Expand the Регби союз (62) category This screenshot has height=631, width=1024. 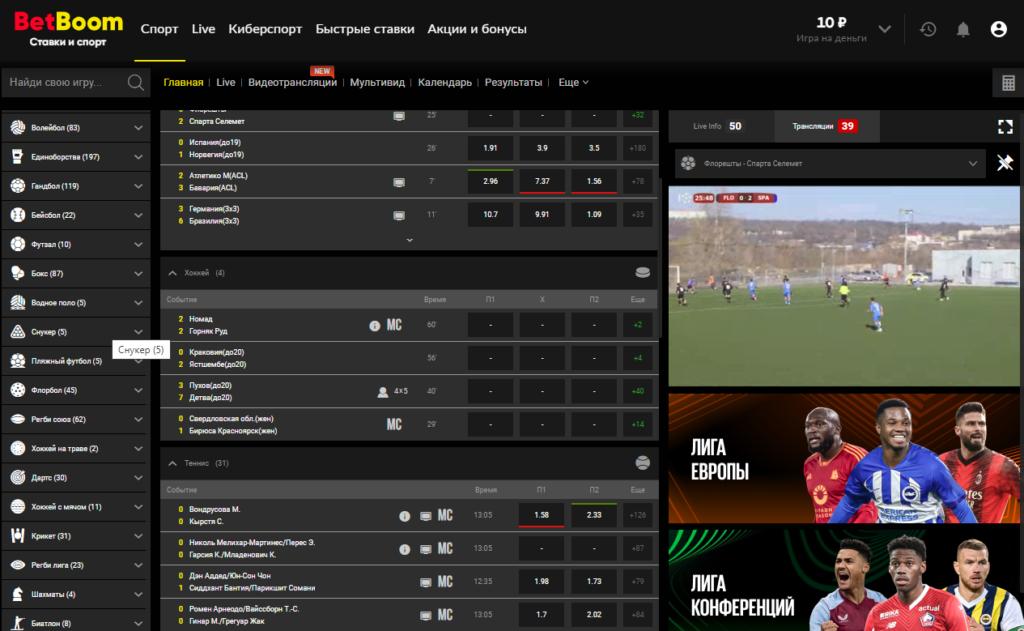pyautogui.click(x=138, y=419)
